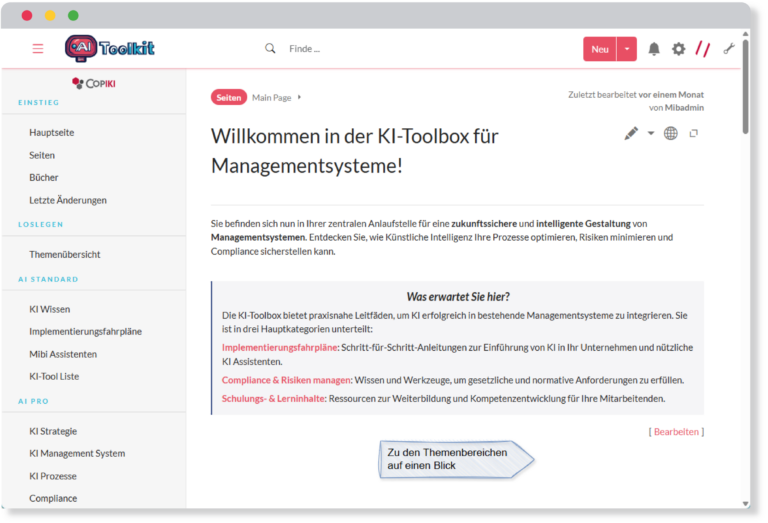The width and height of the screenshot is (768, 523).
Task: Click the green macOS maximize button
Action: [x=73, y=16]
